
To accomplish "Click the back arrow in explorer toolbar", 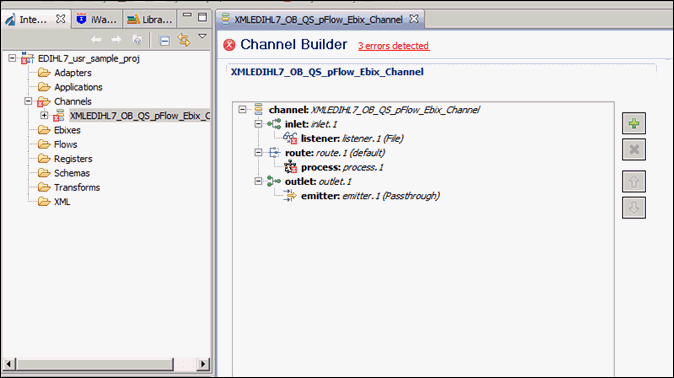I will pos(96,40).
